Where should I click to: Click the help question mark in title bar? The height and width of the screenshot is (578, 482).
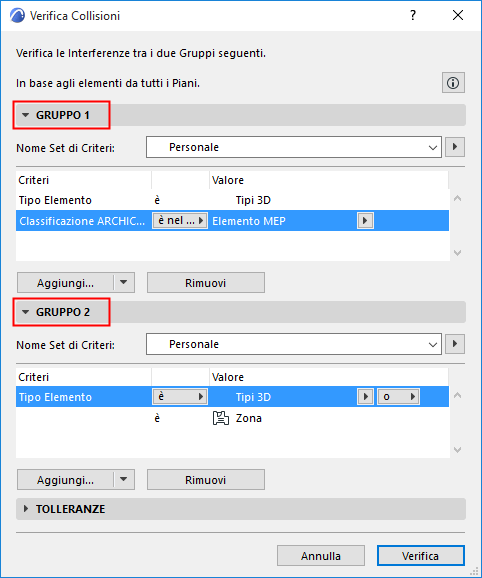[413, 15]
